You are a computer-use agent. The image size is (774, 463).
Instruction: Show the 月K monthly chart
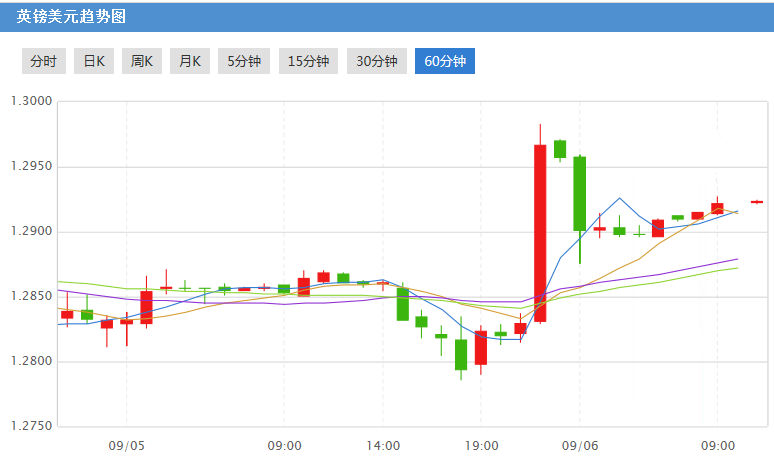click(x=190, y=61)
